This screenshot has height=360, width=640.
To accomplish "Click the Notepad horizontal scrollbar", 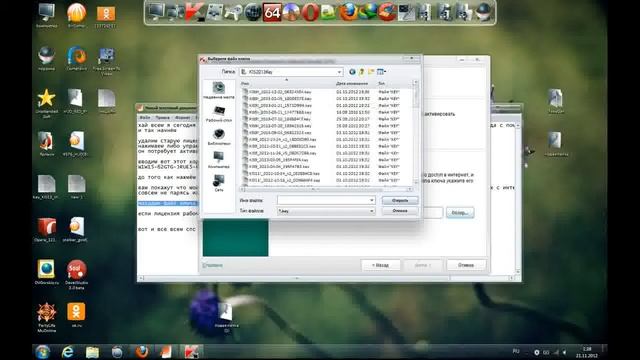I will click(326, 278).
